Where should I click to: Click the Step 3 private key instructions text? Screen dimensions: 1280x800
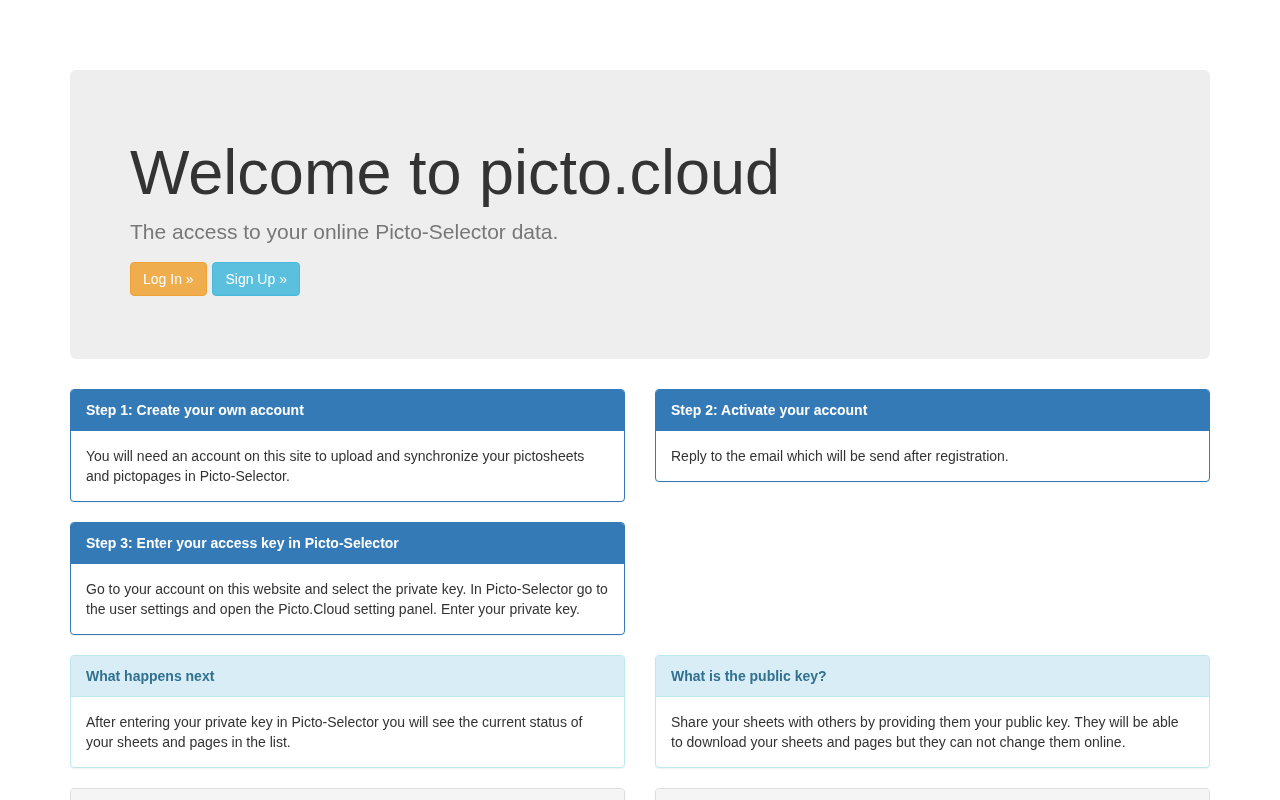click(347, 599)
